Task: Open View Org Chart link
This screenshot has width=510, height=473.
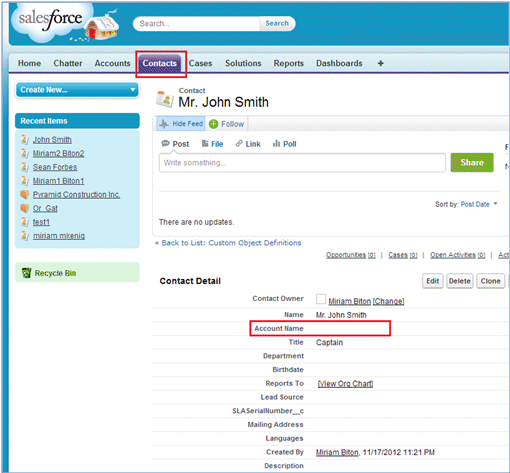Action: (345, 384)
